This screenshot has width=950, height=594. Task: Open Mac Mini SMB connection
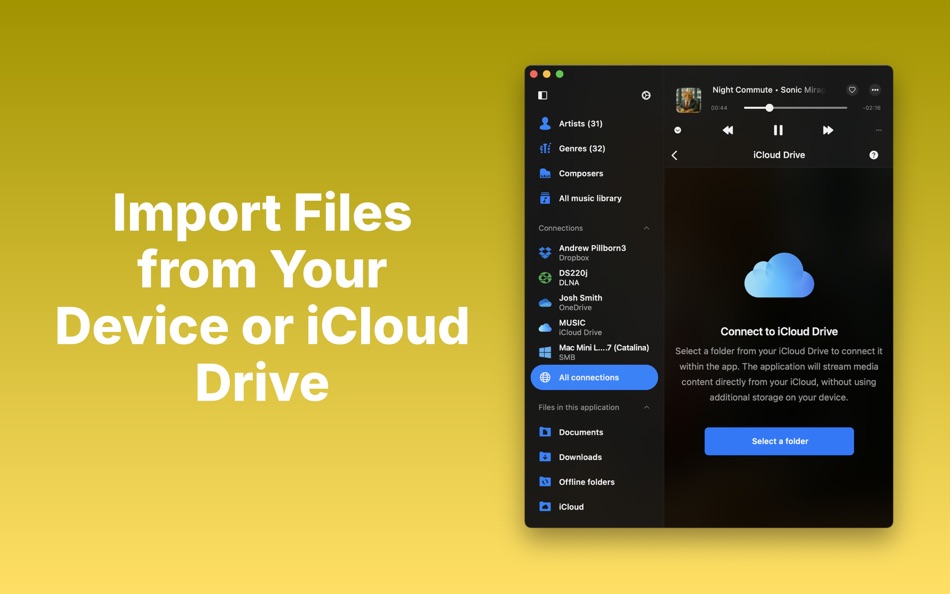pyautogui.click(x=594, y=352)
